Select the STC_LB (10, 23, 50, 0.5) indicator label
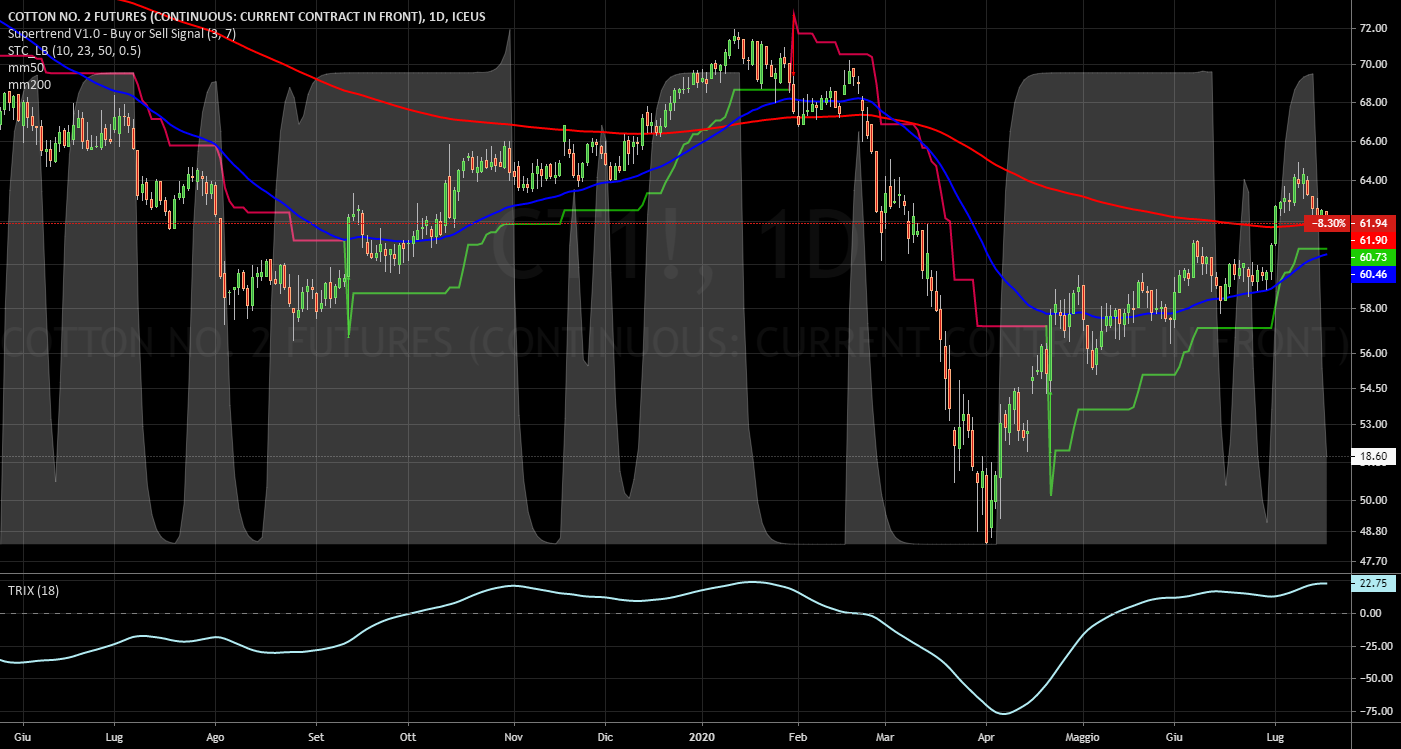 click(74, 51)
